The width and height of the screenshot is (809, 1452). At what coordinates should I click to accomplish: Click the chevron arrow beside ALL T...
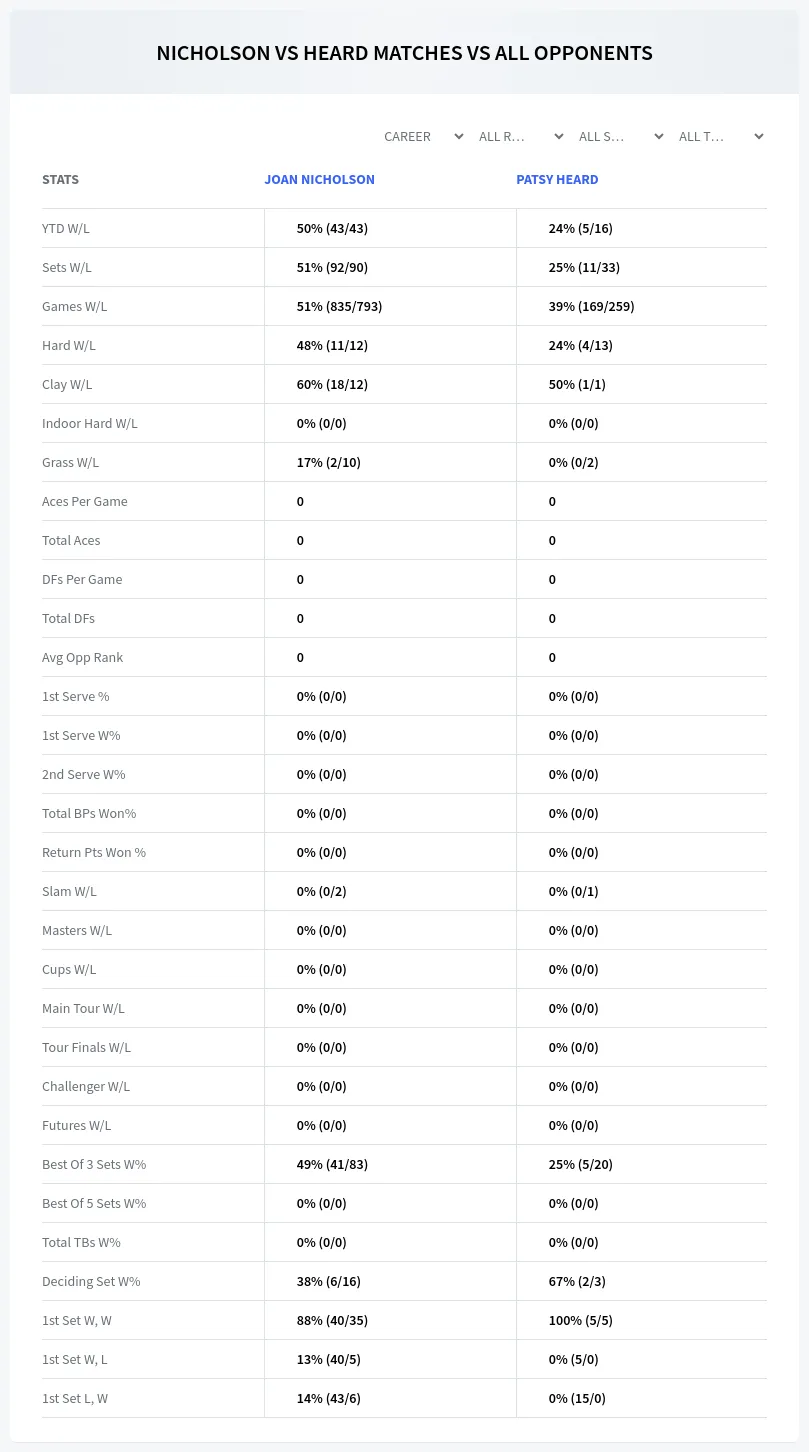coord(758,136)
